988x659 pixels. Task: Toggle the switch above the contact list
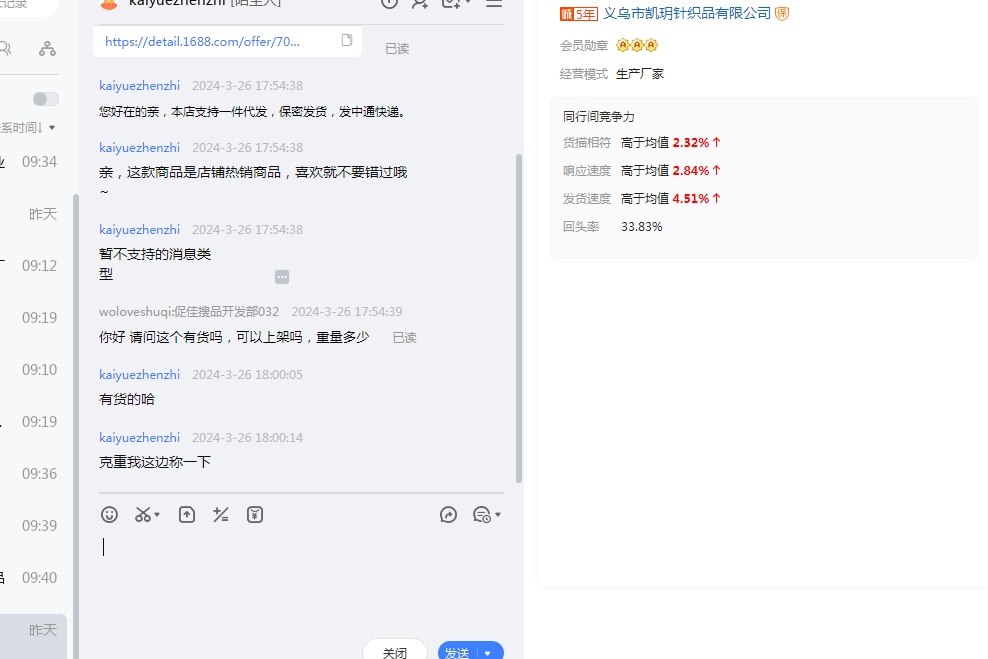[45, 99]
